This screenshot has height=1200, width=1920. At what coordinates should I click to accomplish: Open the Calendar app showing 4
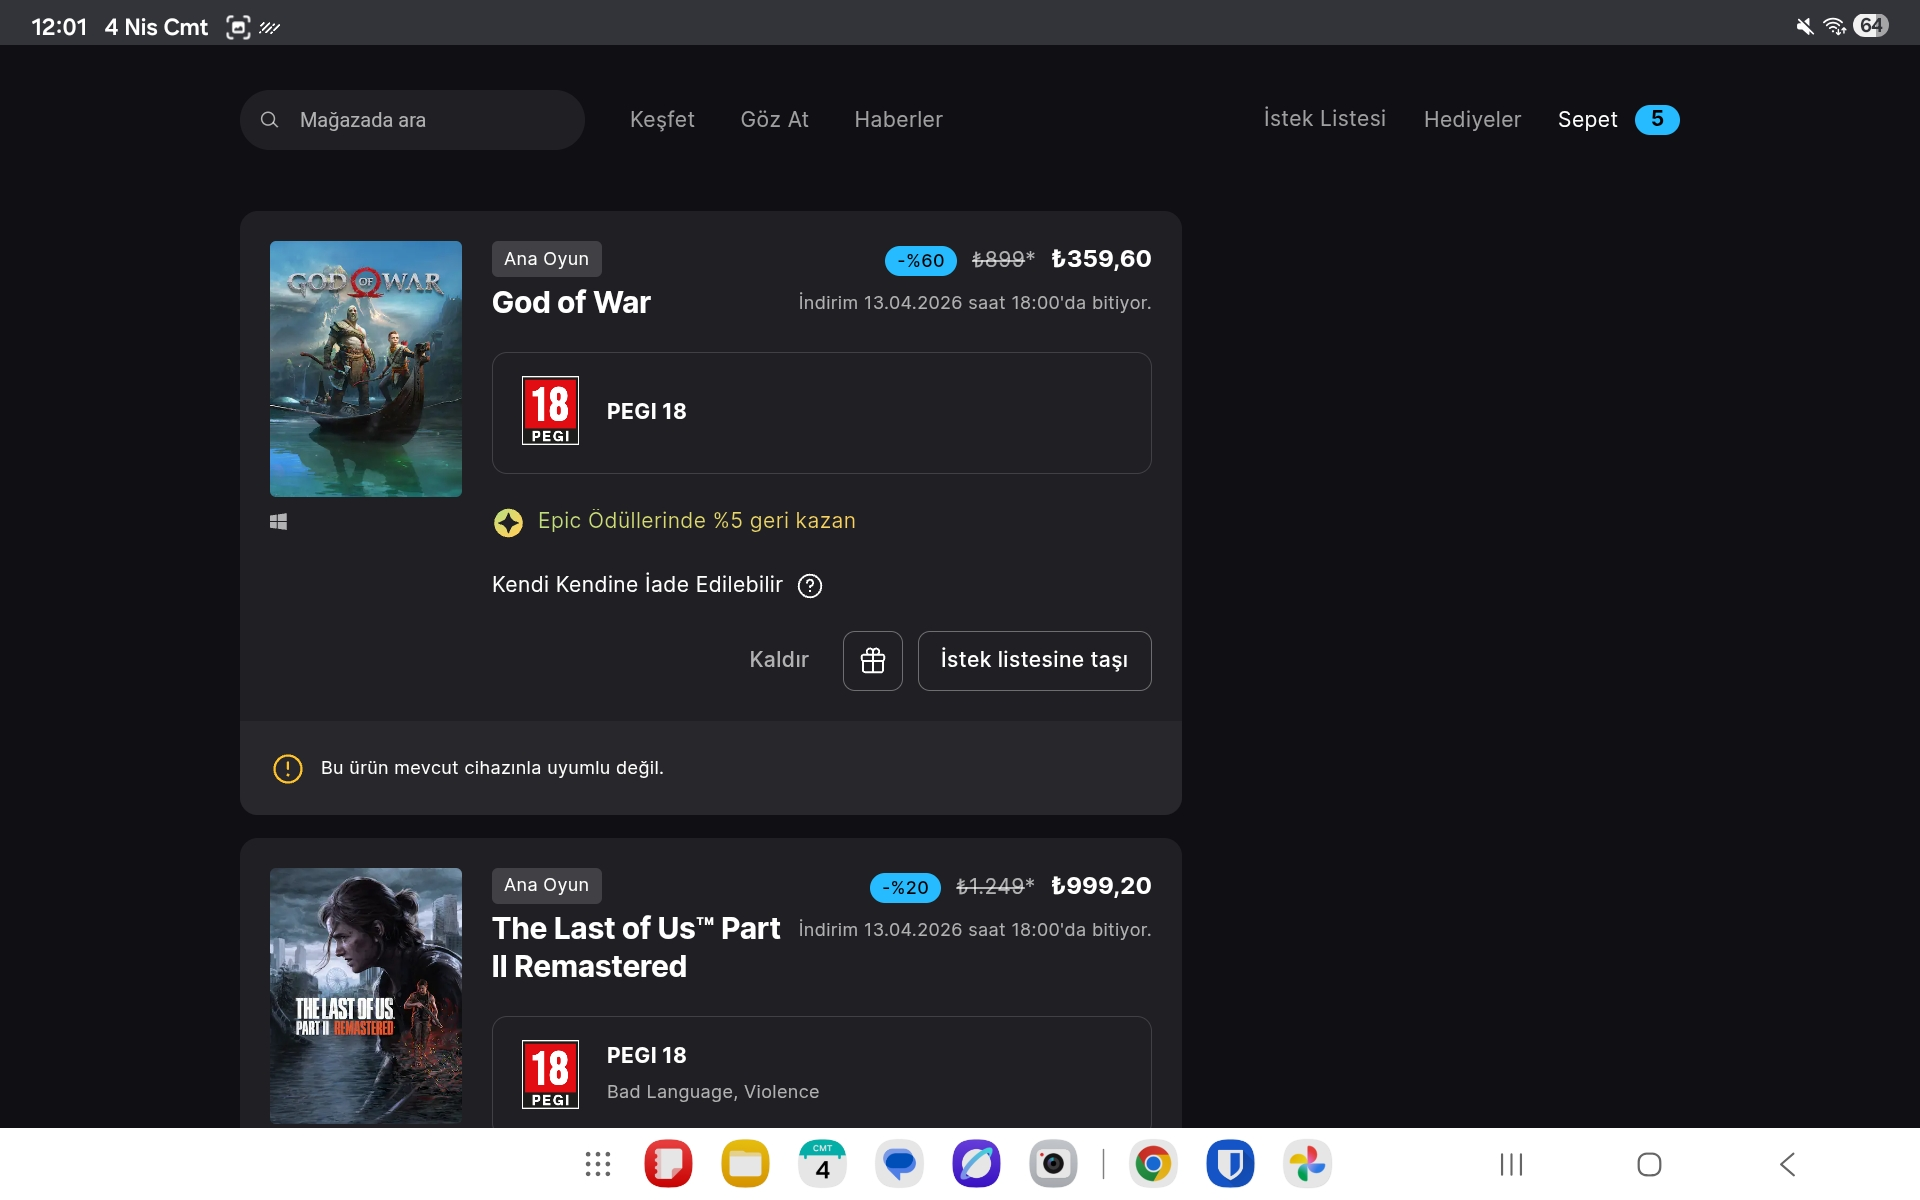tap(823, 1164)
